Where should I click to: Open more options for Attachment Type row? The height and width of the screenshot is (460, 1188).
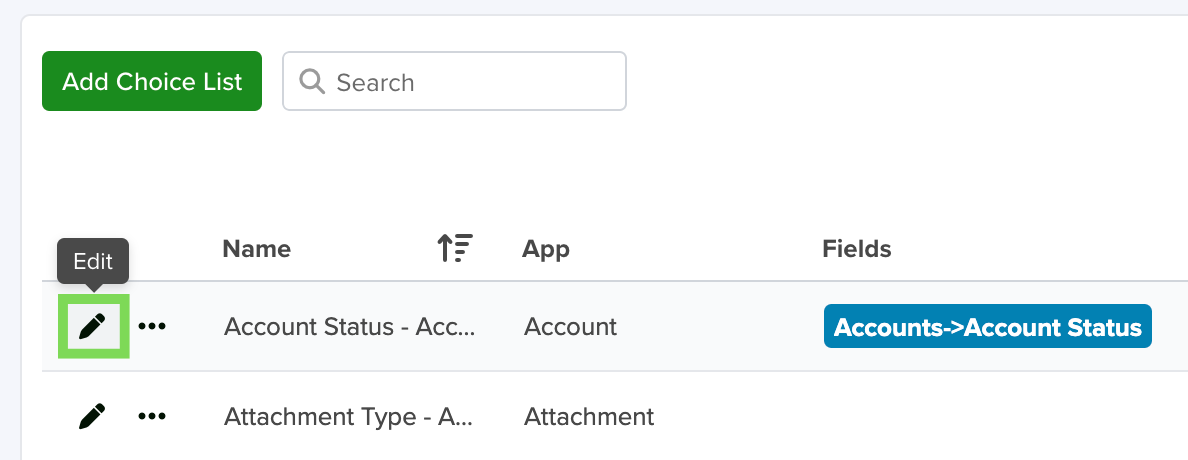click(152, 416)
